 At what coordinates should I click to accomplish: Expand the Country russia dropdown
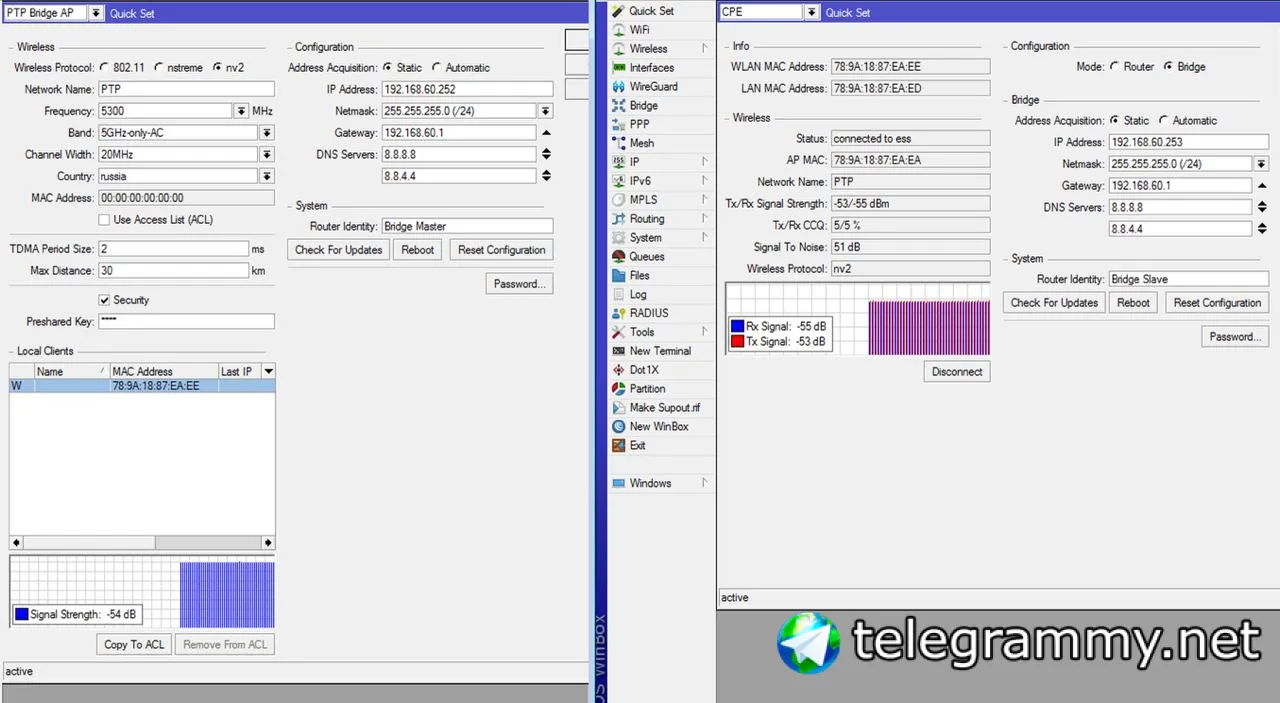pos(267,176)
